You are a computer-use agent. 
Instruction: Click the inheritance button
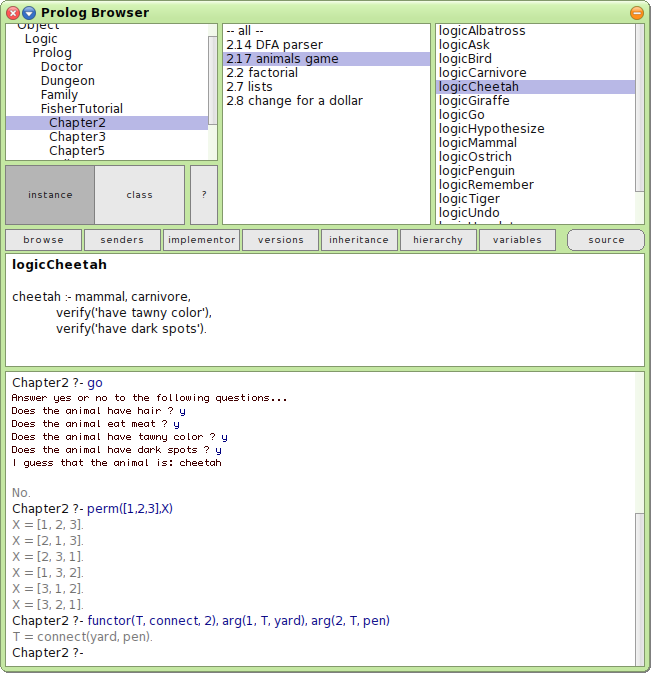359,240
